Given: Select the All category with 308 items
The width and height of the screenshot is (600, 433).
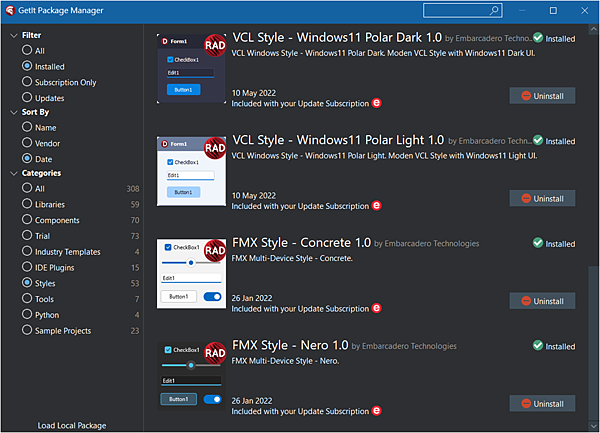Looking at the screenshot, I should pos(27,188).
